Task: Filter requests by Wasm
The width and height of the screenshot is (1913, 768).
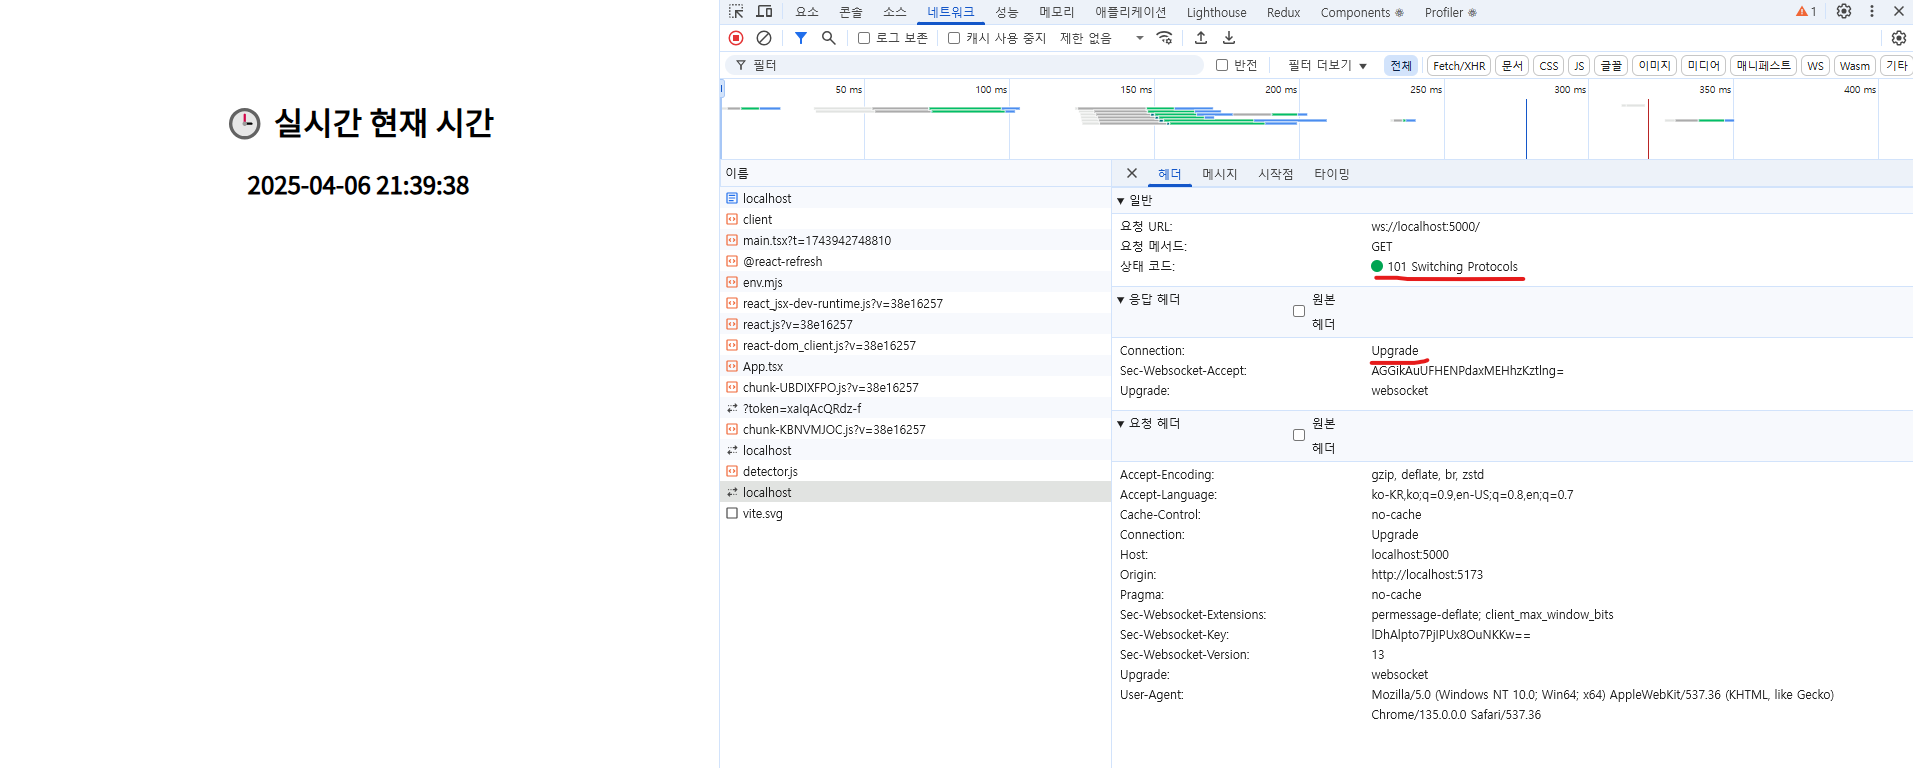Action: point(1855,65)
